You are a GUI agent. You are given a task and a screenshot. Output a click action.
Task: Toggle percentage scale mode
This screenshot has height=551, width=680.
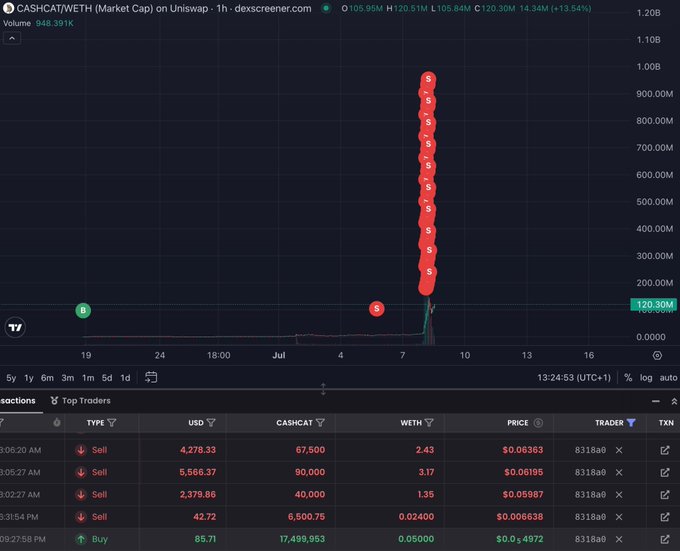[628, 378]
